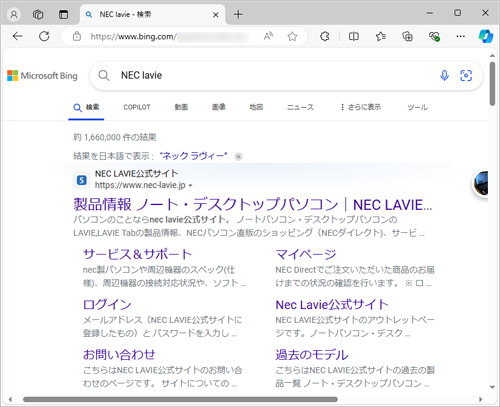Open the Extensions puzzle icon
This screenshot has width=500, height=407.
tap(325, 36)
